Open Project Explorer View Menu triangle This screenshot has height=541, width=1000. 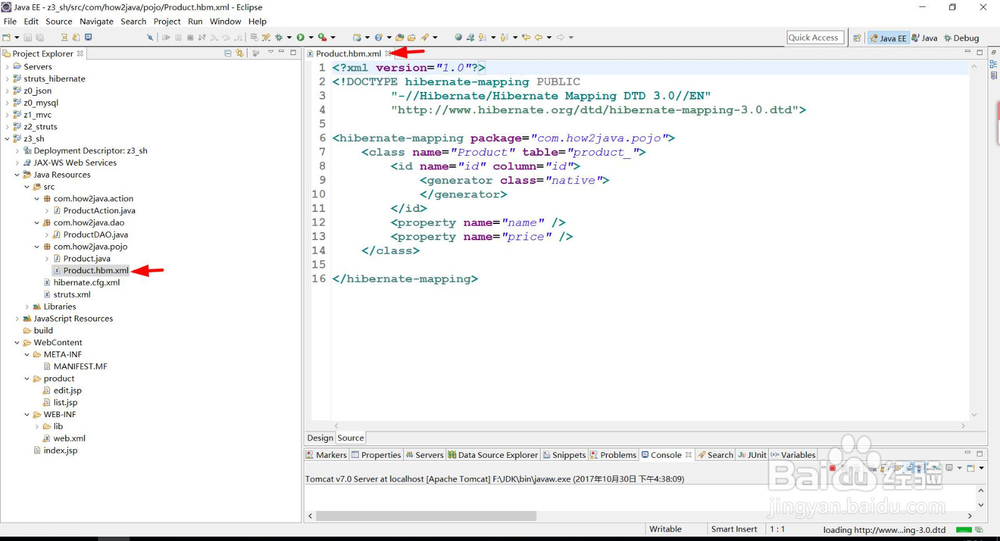pyautogui.click(x=270, y=52)
